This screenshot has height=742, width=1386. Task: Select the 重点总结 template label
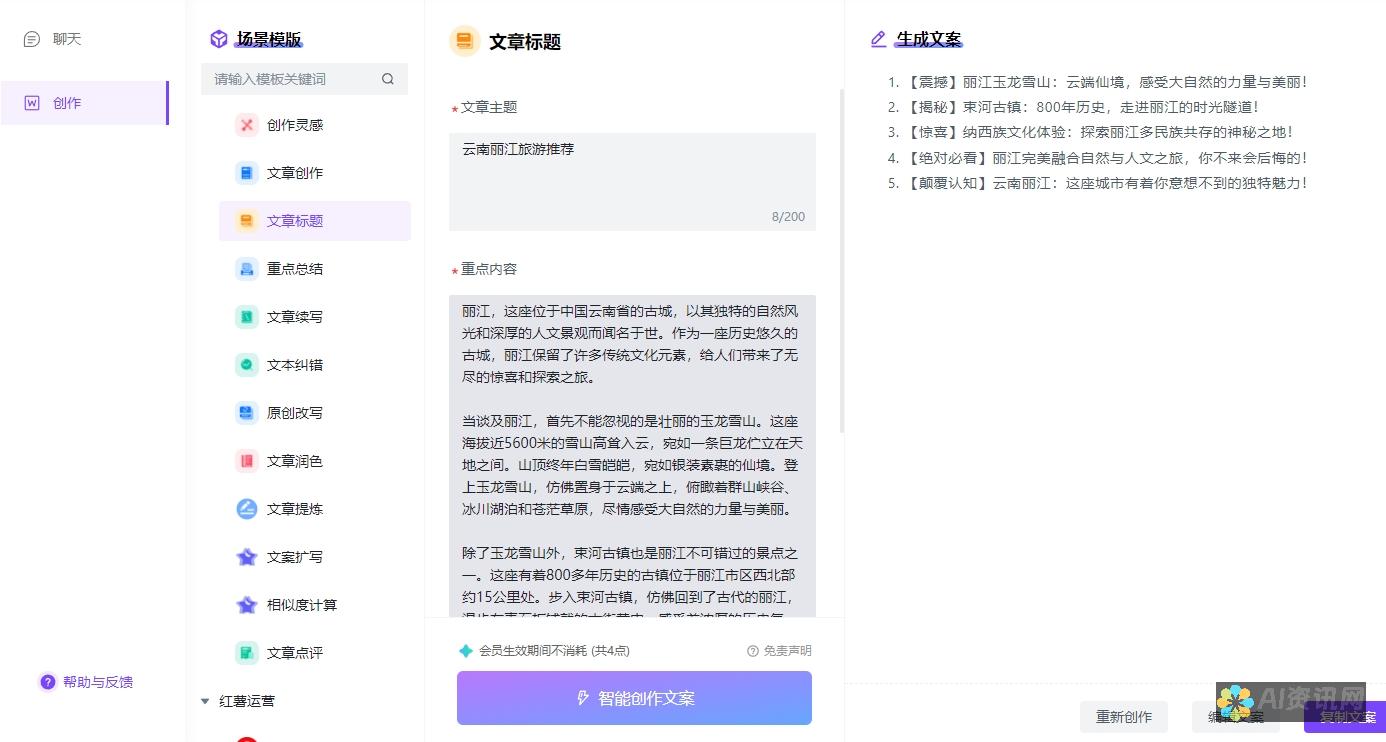tap(295, 269)
